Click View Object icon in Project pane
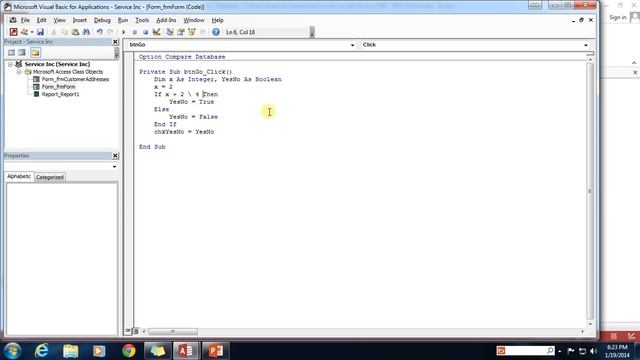The height and width of the screenshot is (360, 640). pos(22,52)
